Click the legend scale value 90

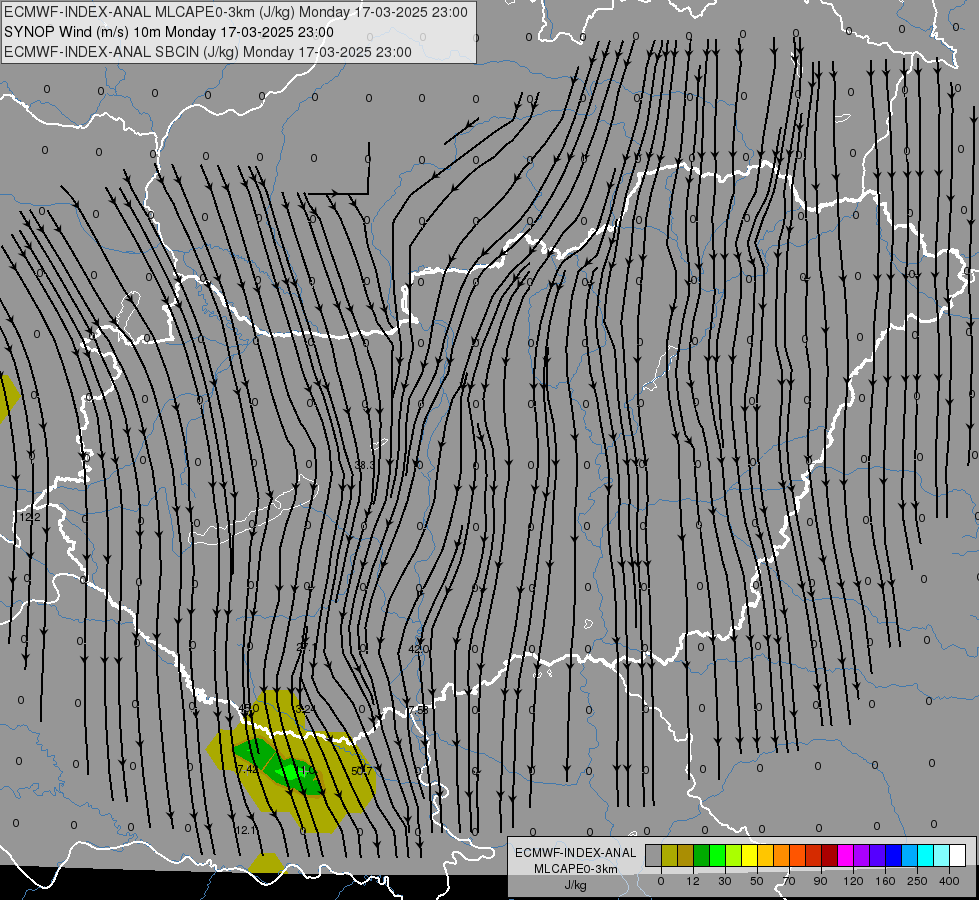(x=820, y=881)
